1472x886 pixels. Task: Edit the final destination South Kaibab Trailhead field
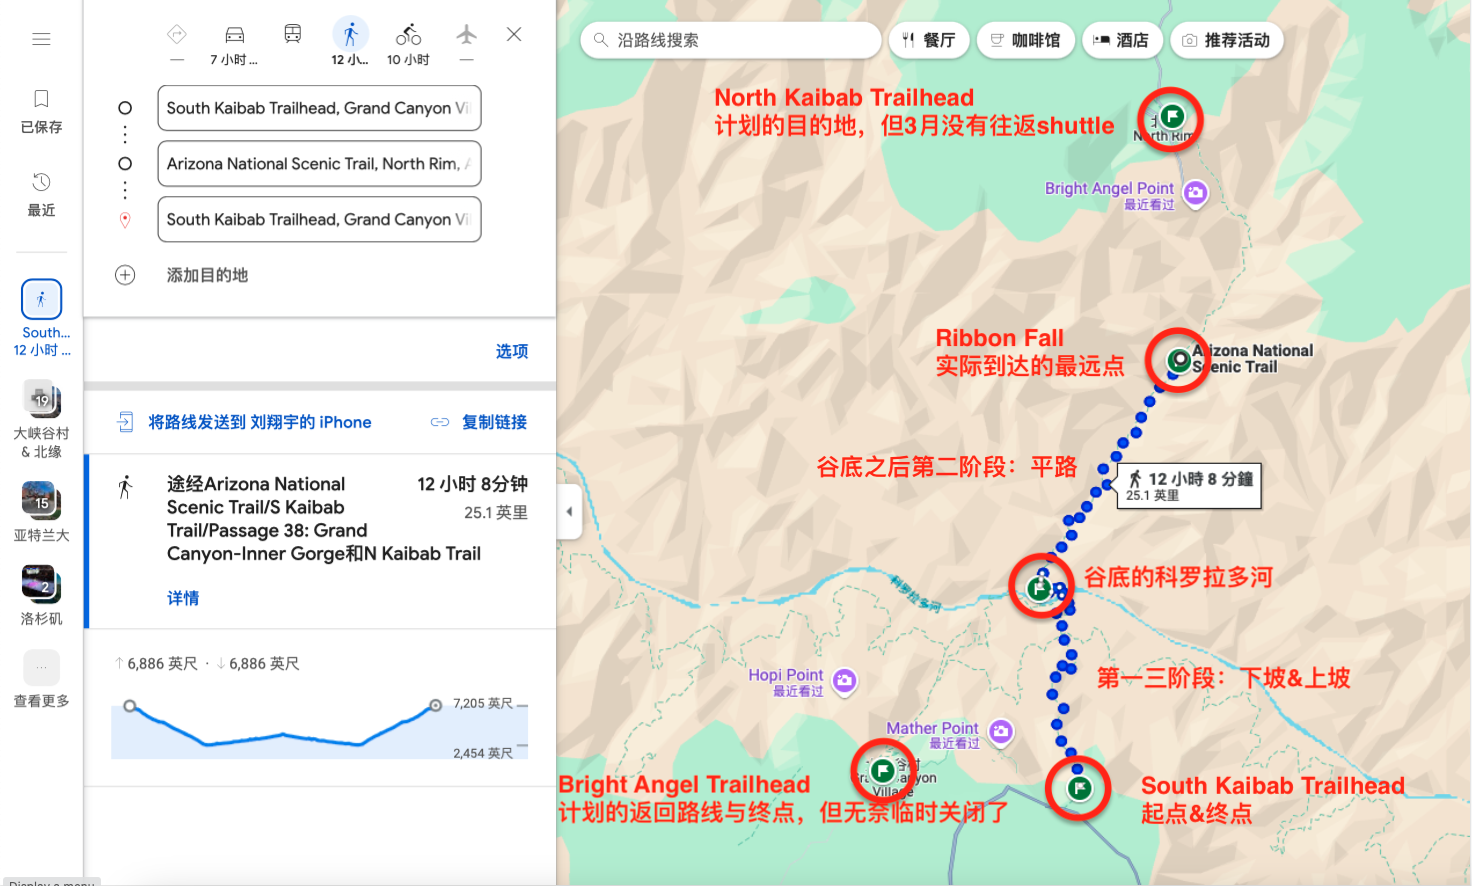click(319, 219)
